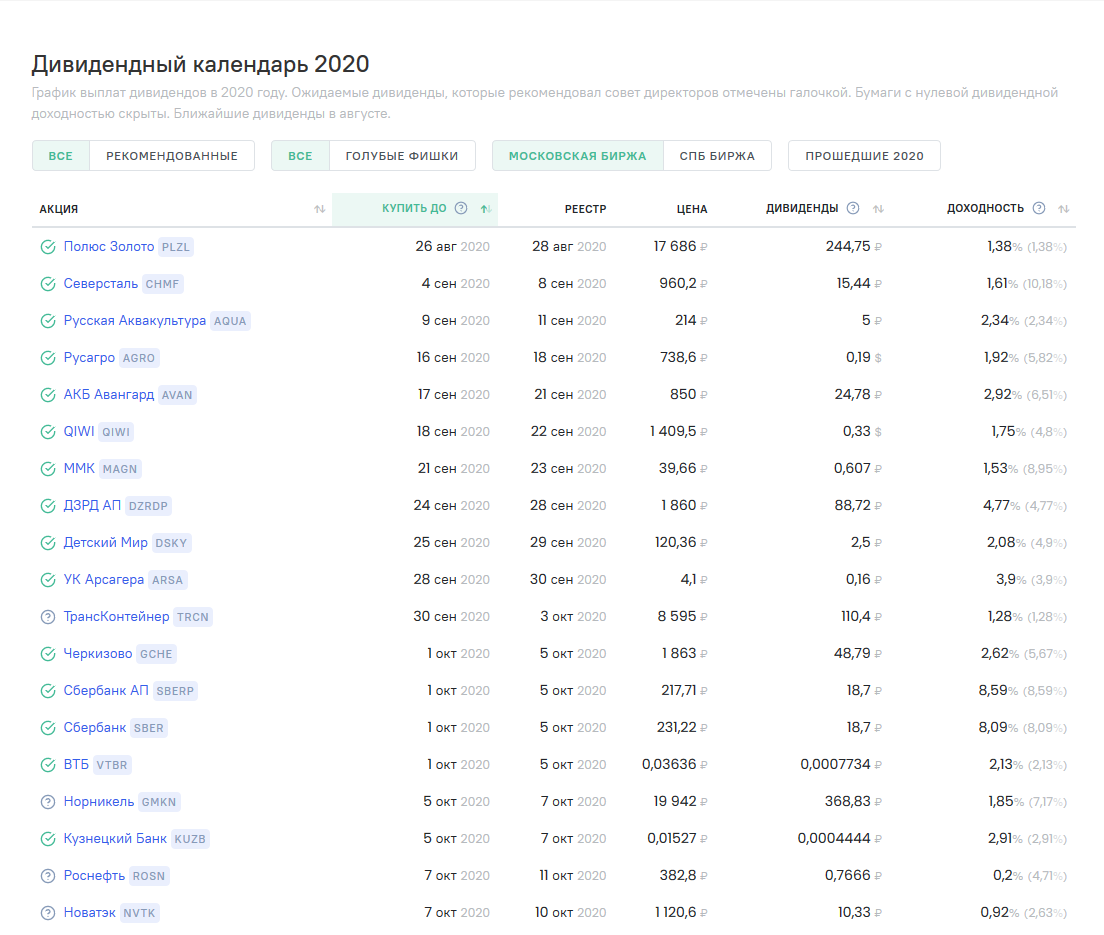The width and height of the screenshot is (1104, 935).
Task: Click the checkmark icon beside QIWI
Action: pos(48,432)
